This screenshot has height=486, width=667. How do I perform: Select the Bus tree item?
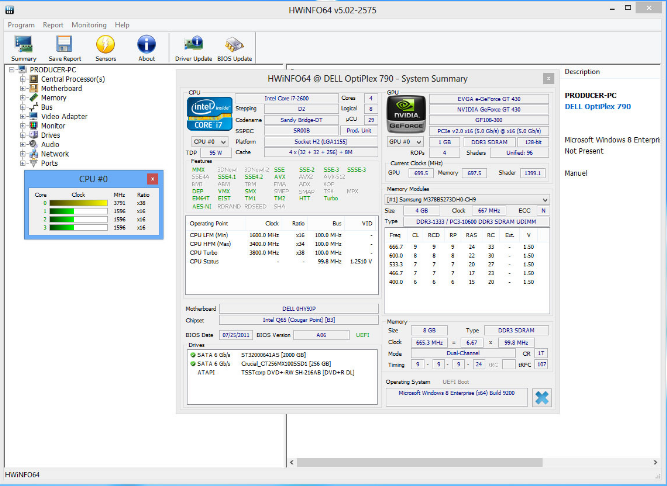coord(47,107)
